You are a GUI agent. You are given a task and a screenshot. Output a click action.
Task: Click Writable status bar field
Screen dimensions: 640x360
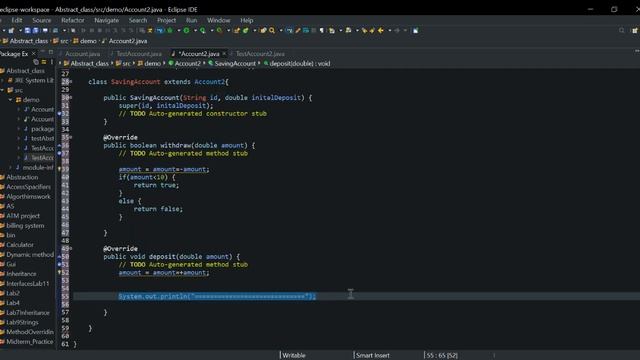[294, 356]
